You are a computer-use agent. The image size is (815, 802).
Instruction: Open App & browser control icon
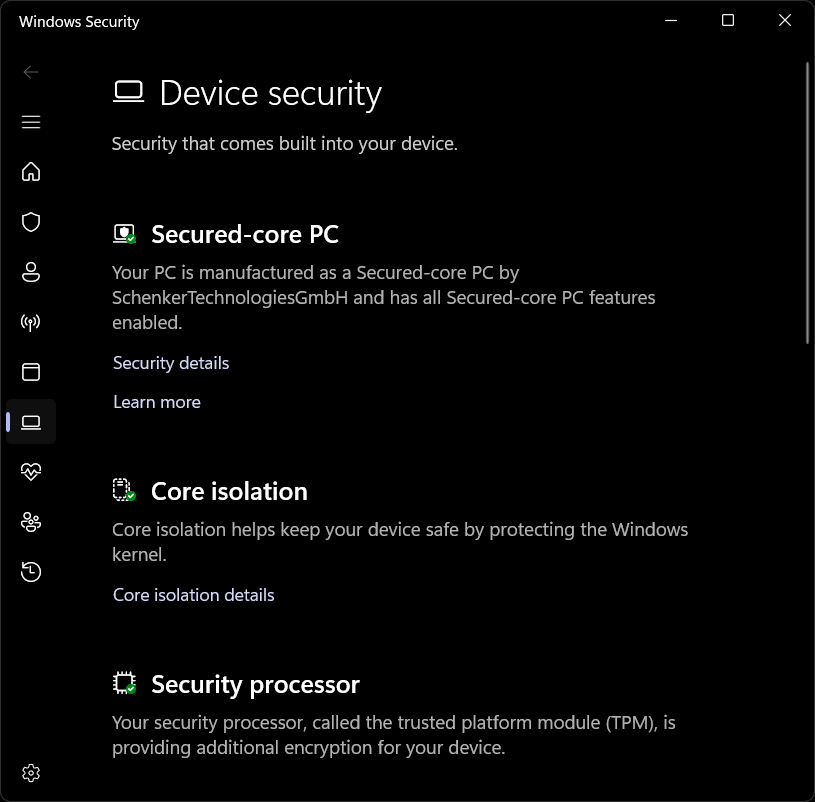(30, 372)
